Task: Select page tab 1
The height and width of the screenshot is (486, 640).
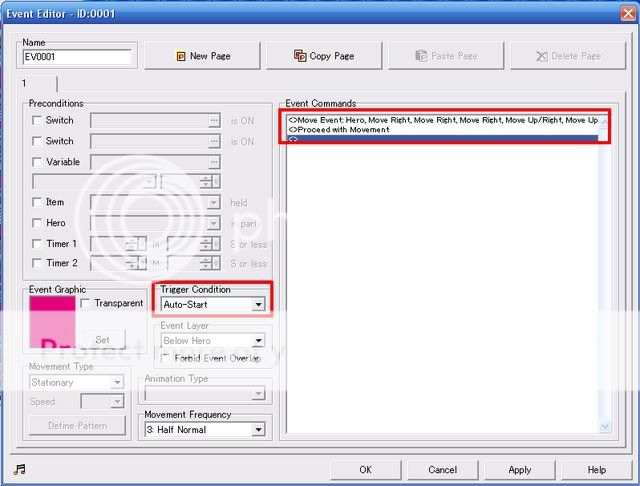Action: (x=26, y=84)
